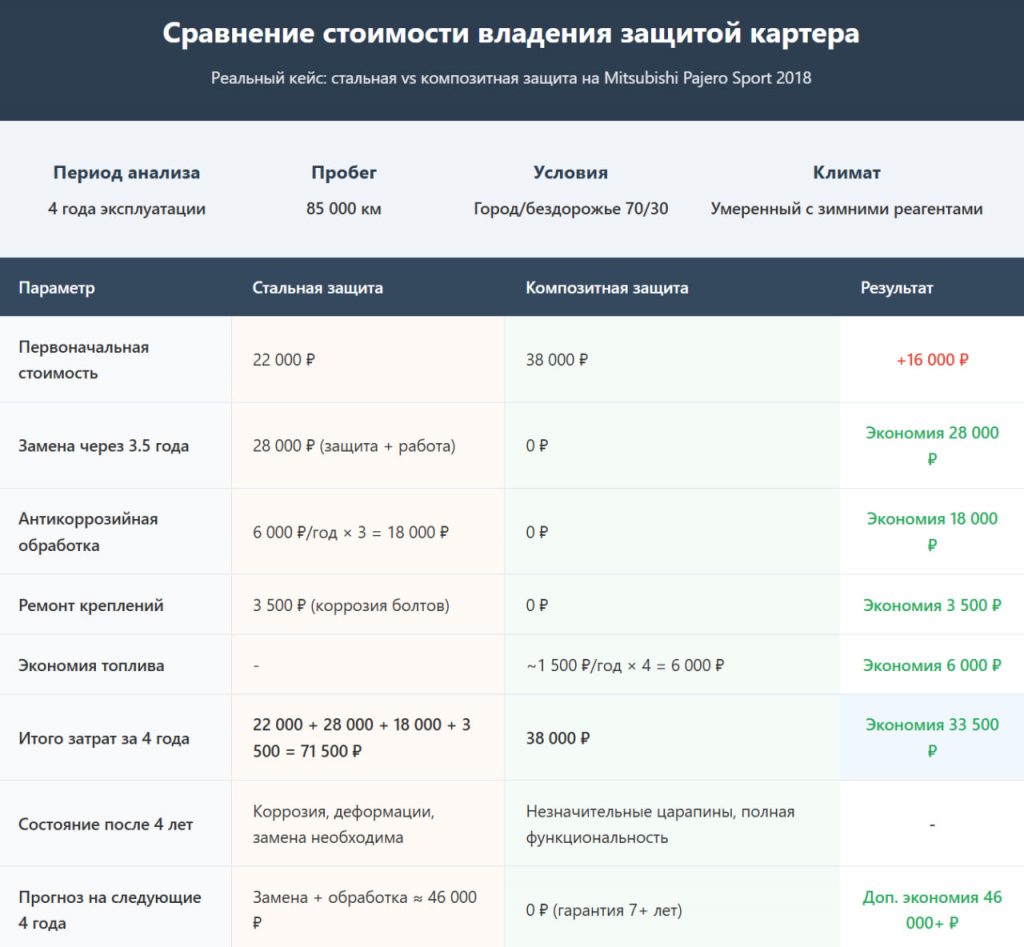The width and height of the screenshot is (1024, 947).
Task: Click 'Незначительные царапины, полная функциональность' cell
Action: click(660, 824)
